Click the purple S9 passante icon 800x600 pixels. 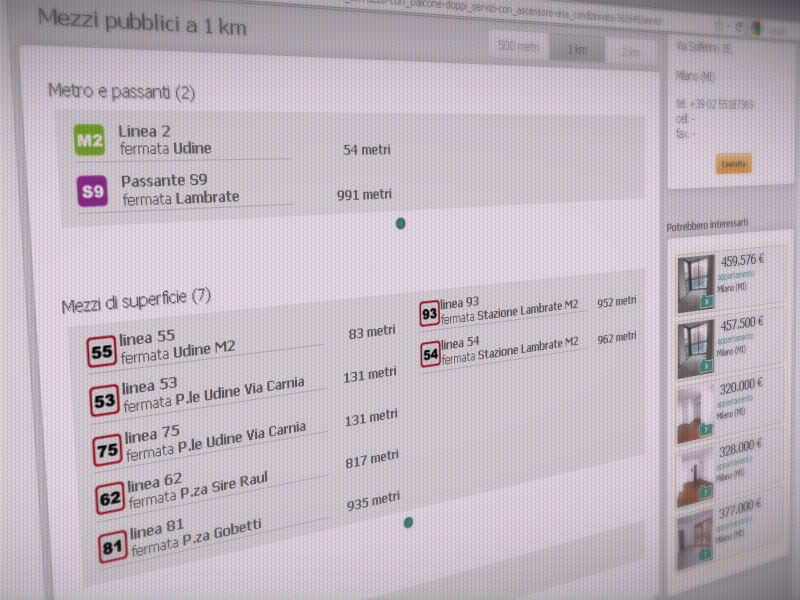point(92,191)
